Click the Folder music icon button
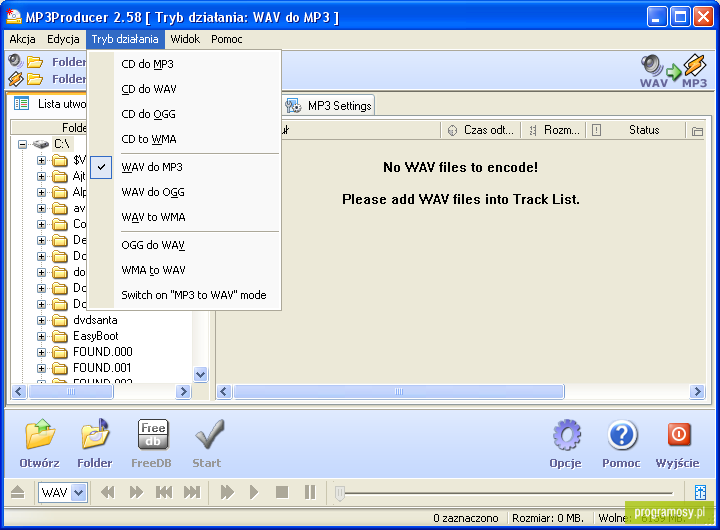 click(x=95, y=434)
